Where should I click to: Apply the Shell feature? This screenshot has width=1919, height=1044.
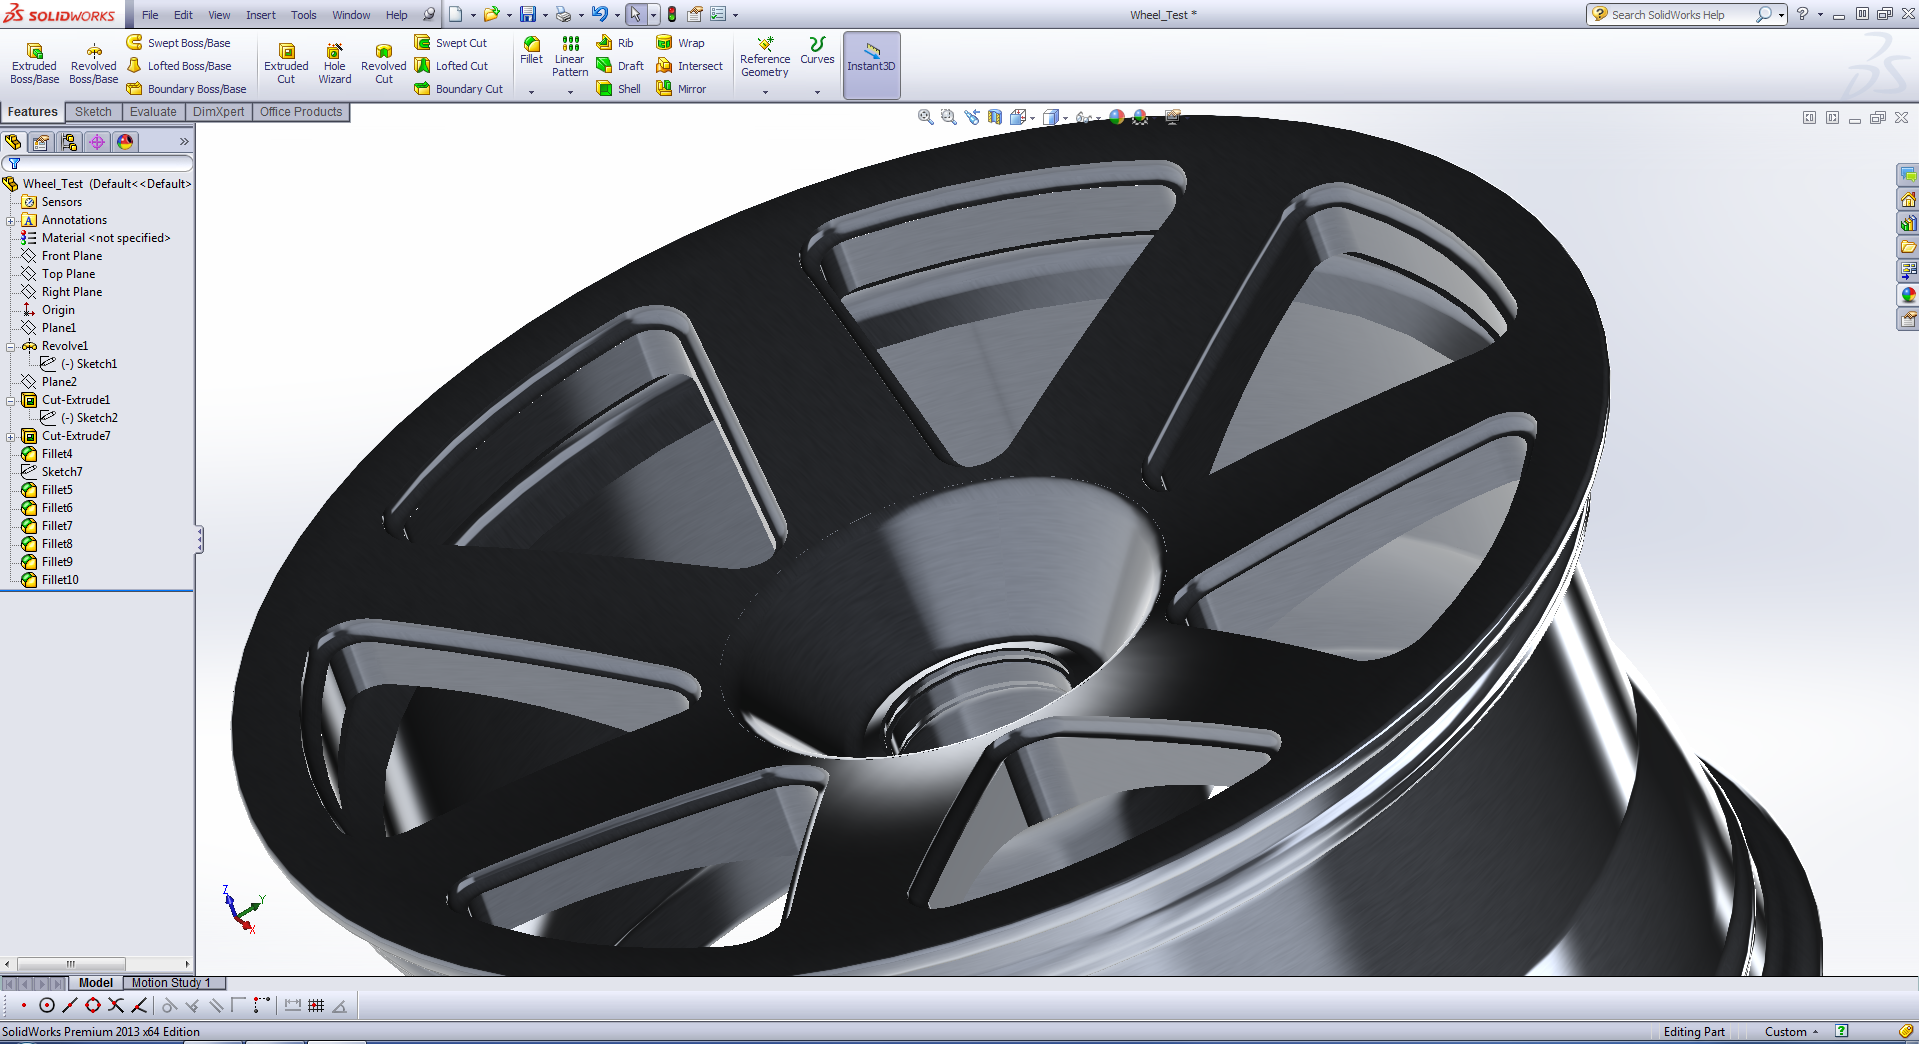[x=619, y=89]
